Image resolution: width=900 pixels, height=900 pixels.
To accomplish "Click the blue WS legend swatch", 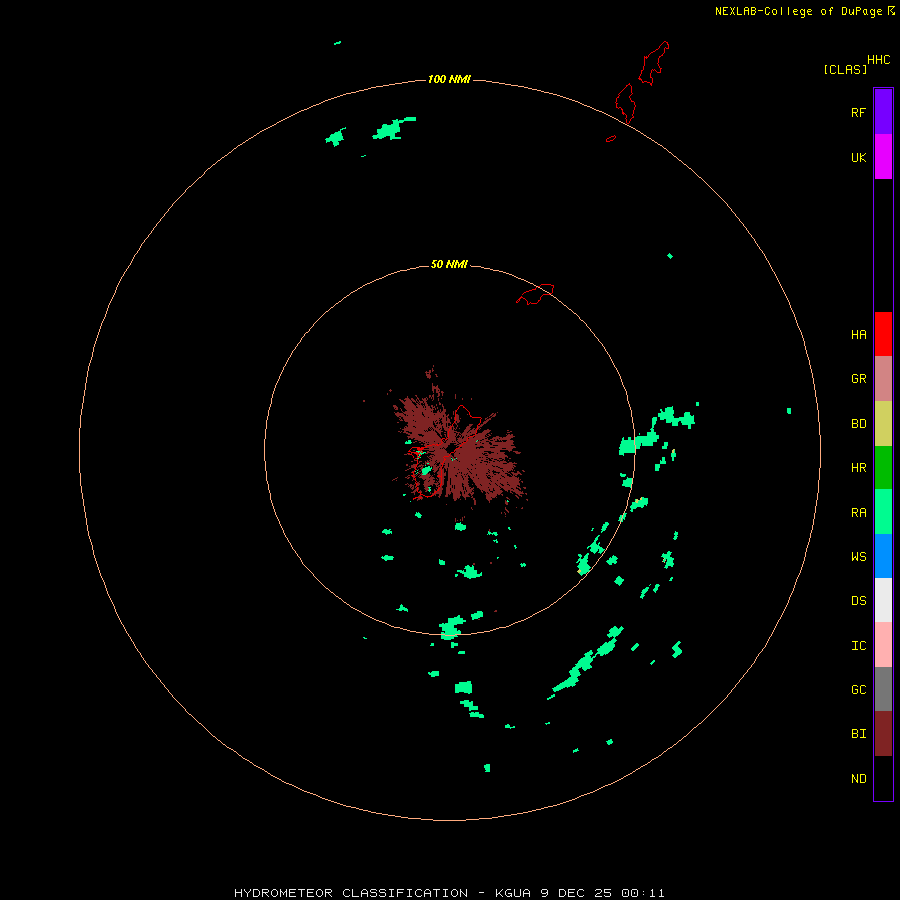I will 883,556.
